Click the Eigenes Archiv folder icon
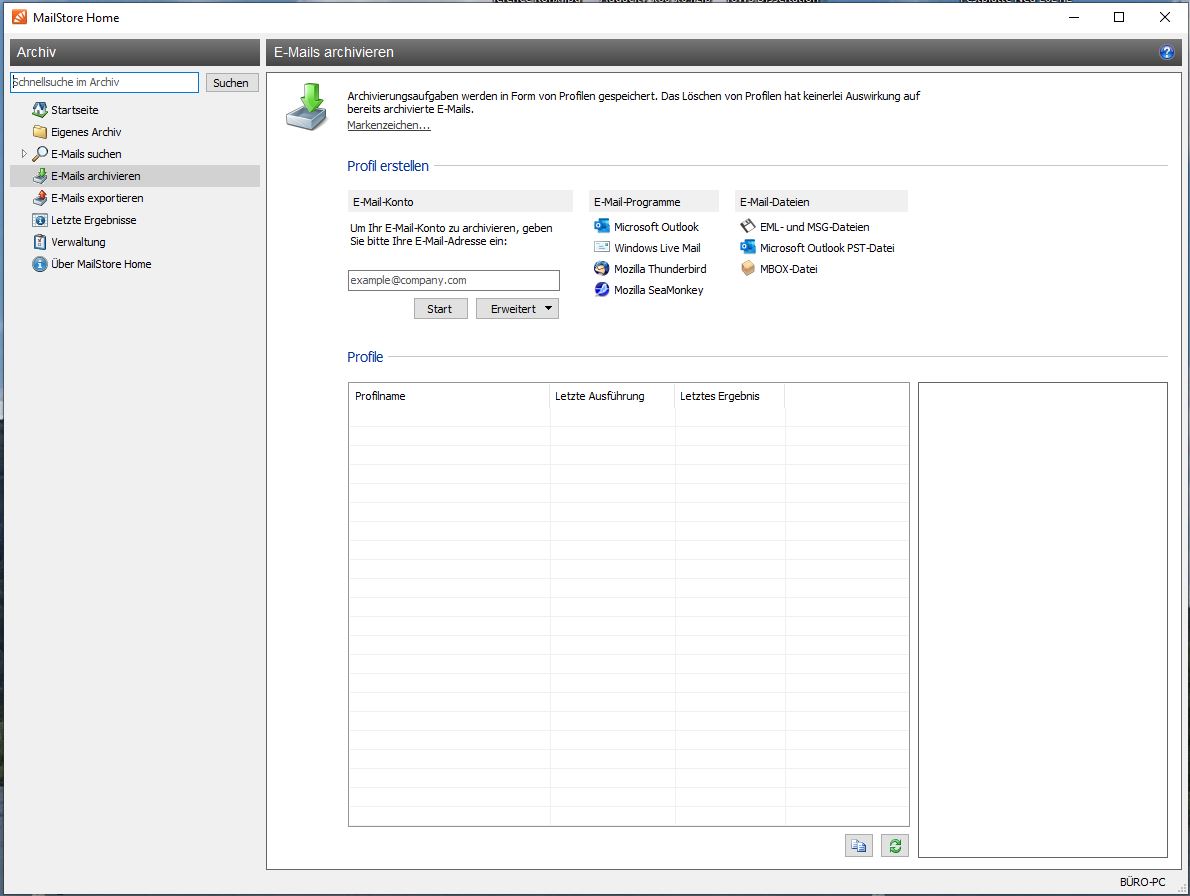Viewport: 1190px width, 896px height. (39, 132)
